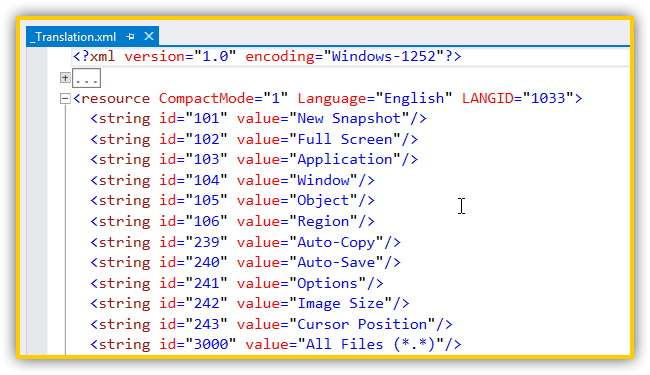Click the Object value text

click(x=323, y=201)
